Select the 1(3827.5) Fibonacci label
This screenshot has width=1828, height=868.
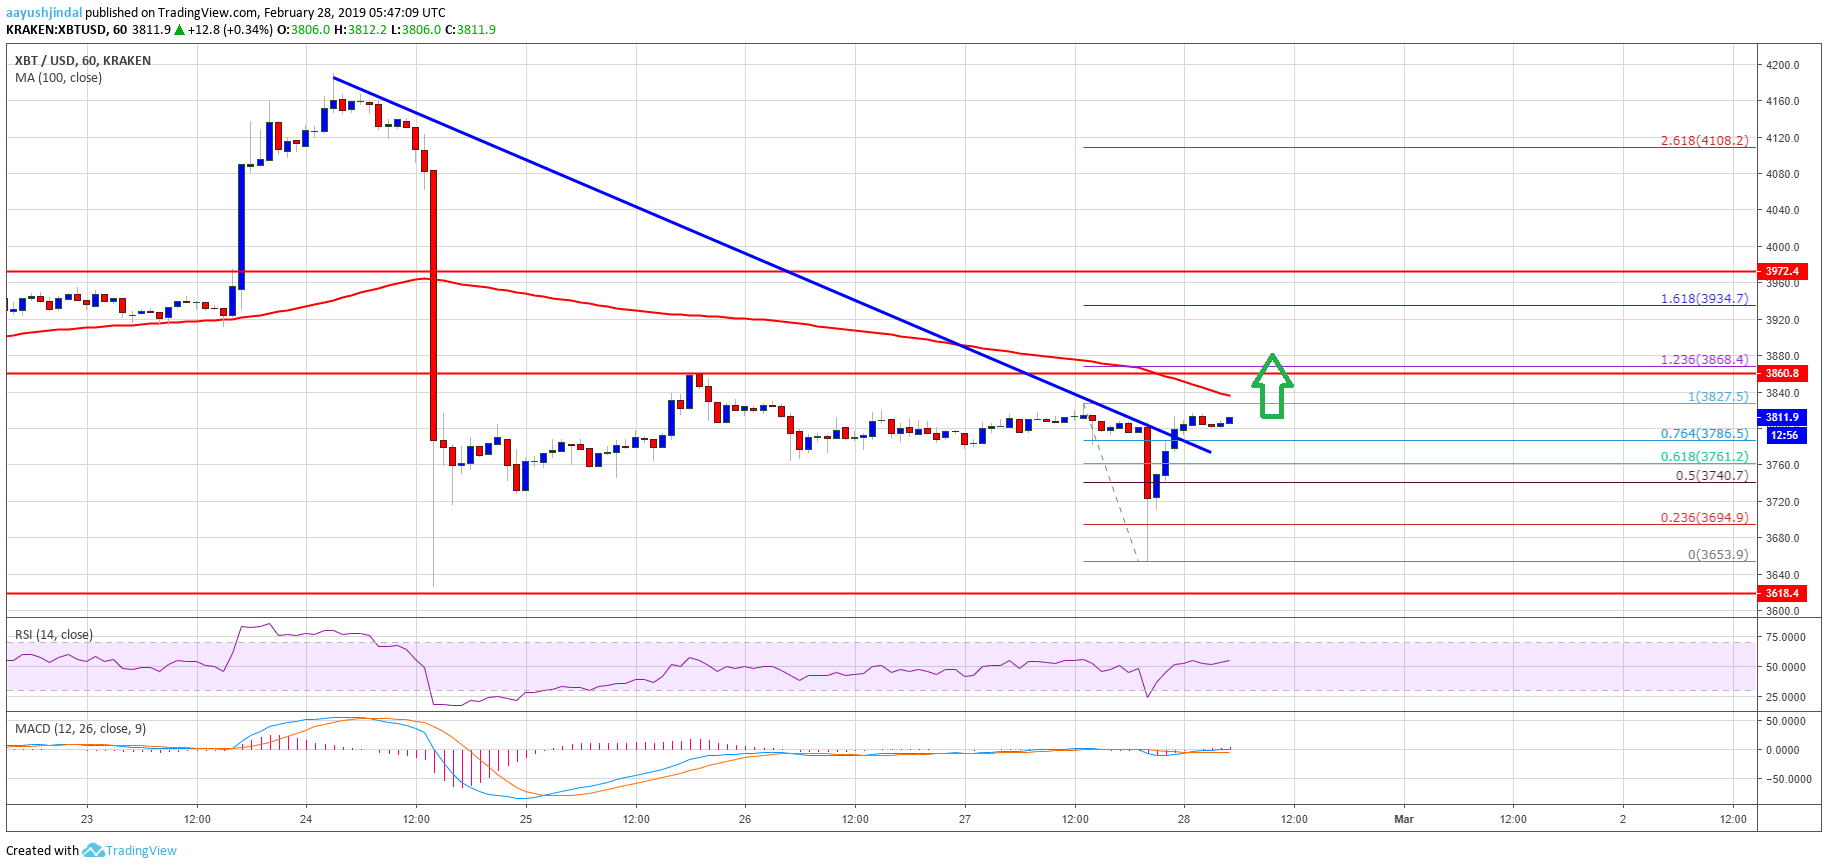click(x=1718, y=397)
